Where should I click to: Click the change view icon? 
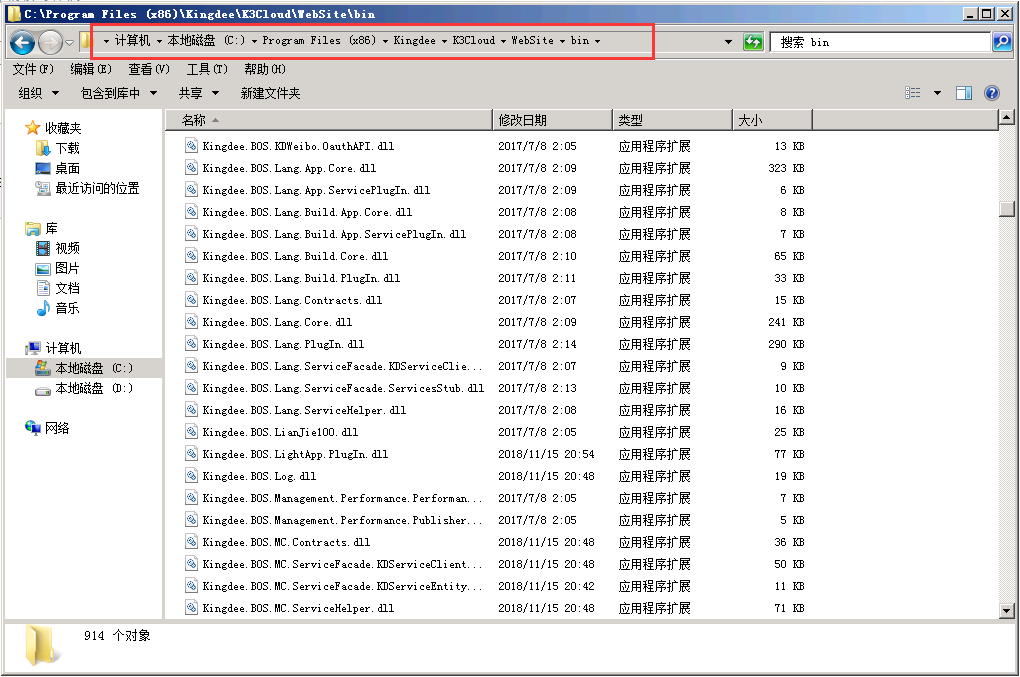pyautogui.click(x=913, y=93)
